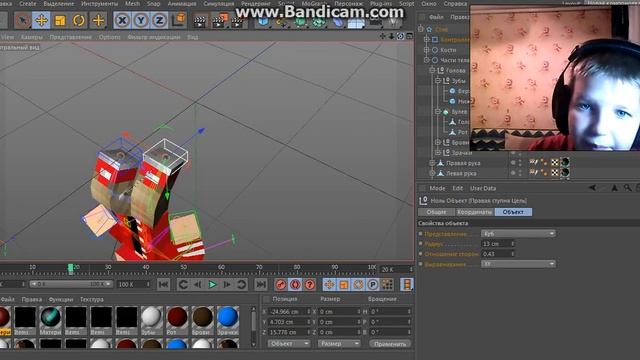Render to Picture Viewer icon
The image size is (640, 360).
click(x=219, y=21)
